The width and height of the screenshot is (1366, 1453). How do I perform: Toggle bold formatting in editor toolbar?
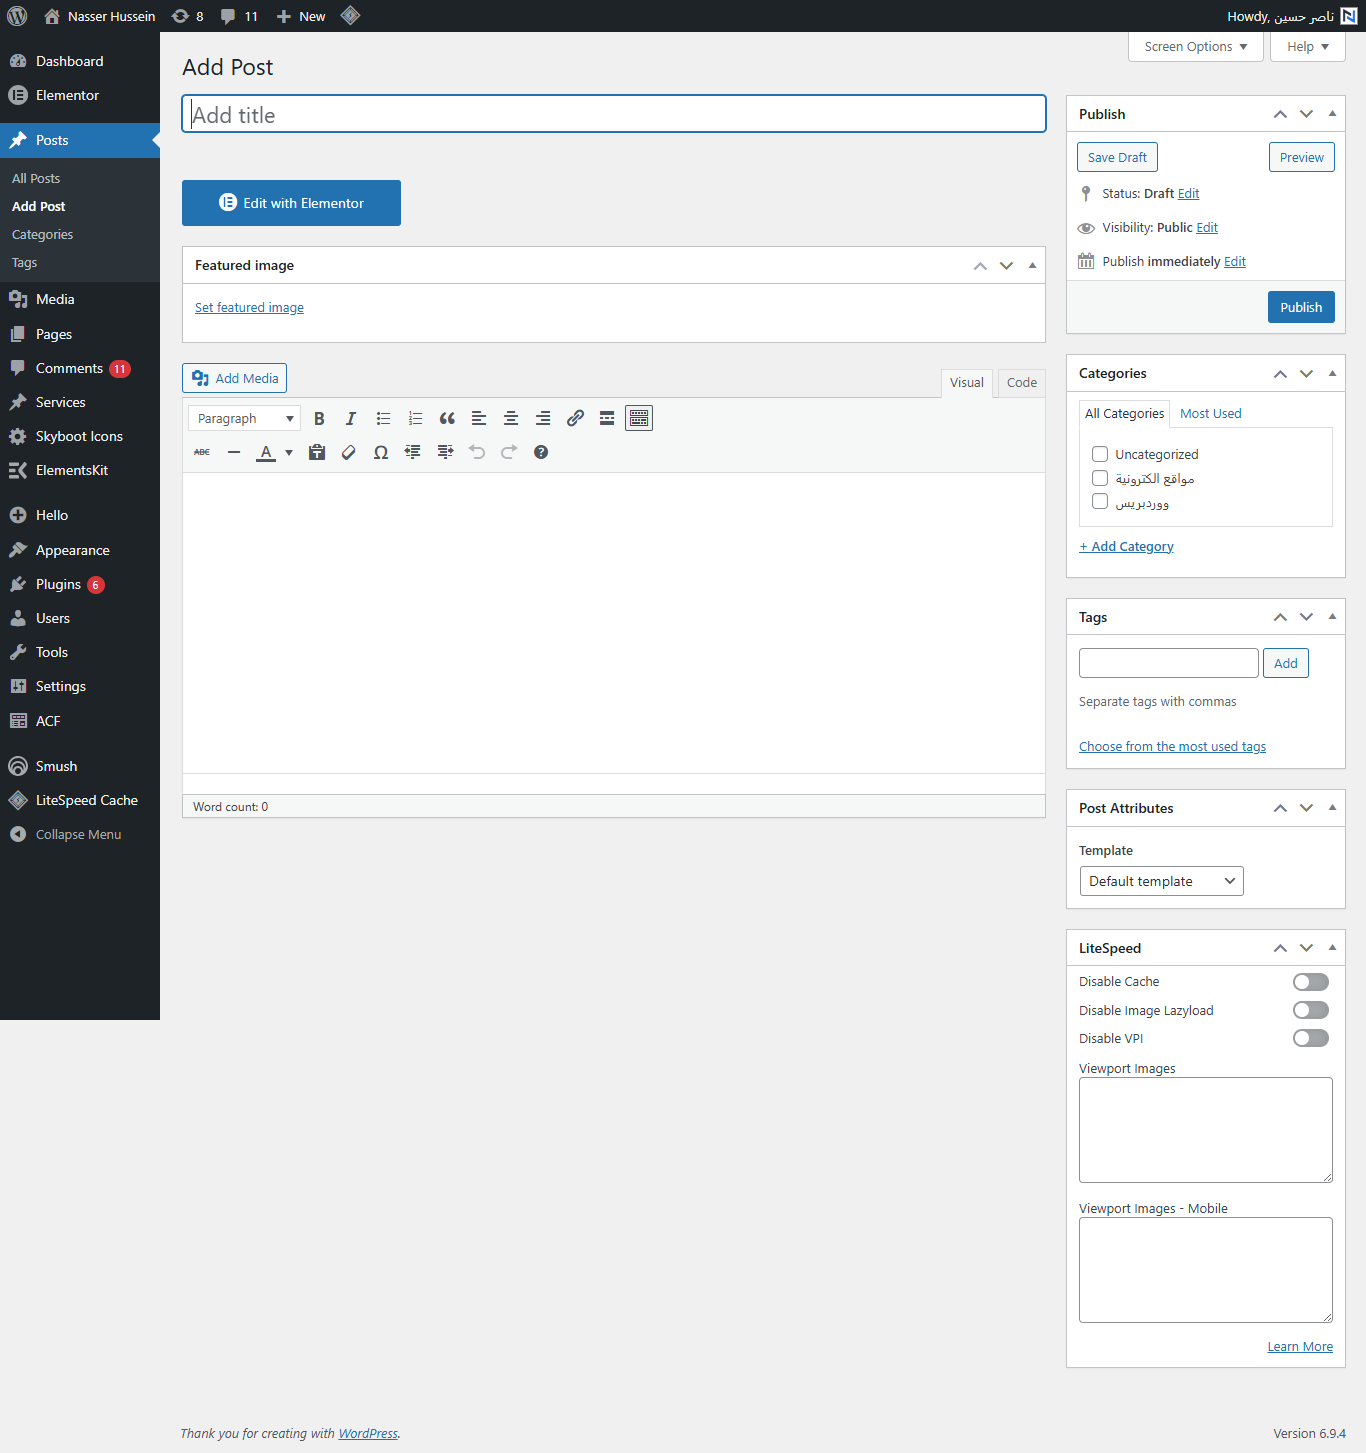tap(319, 418)
